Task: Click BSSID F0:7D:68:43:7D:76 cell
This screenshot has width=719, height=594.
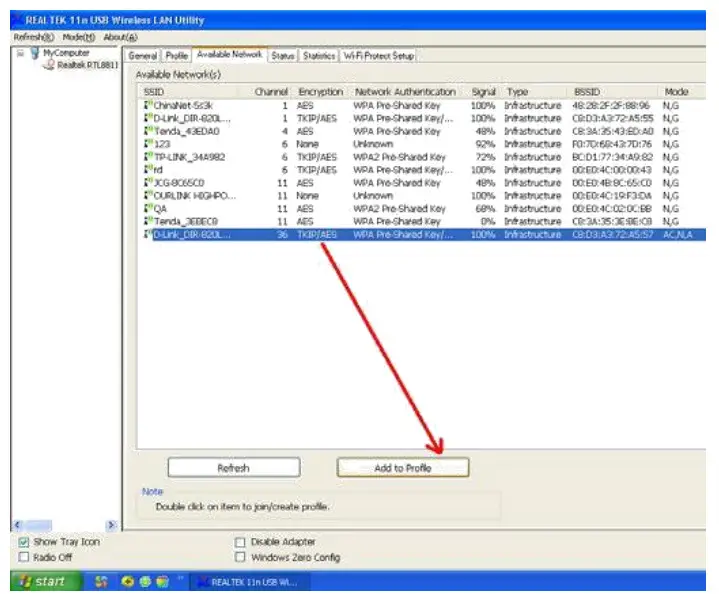Action: pyautogui.click(x=612, y=144)
